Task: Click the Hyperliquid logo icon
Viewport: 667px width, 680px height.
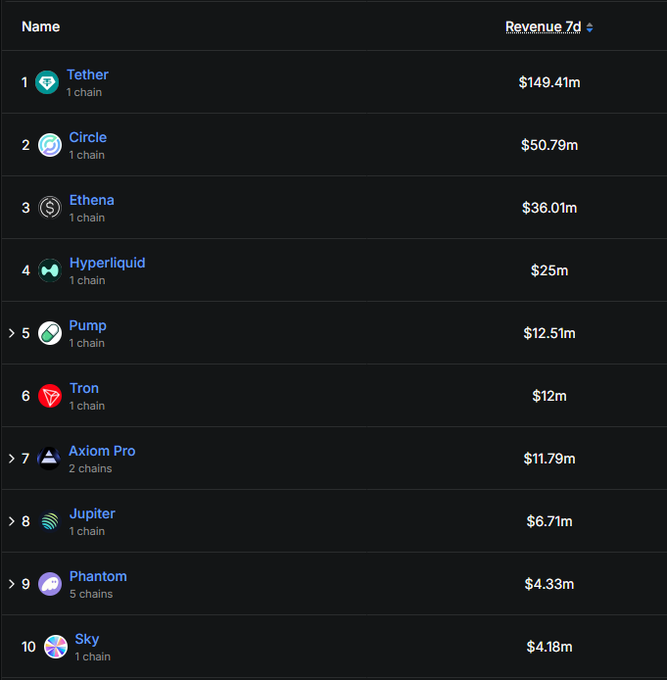Action: pyautogui.click(x=50, y=271)
